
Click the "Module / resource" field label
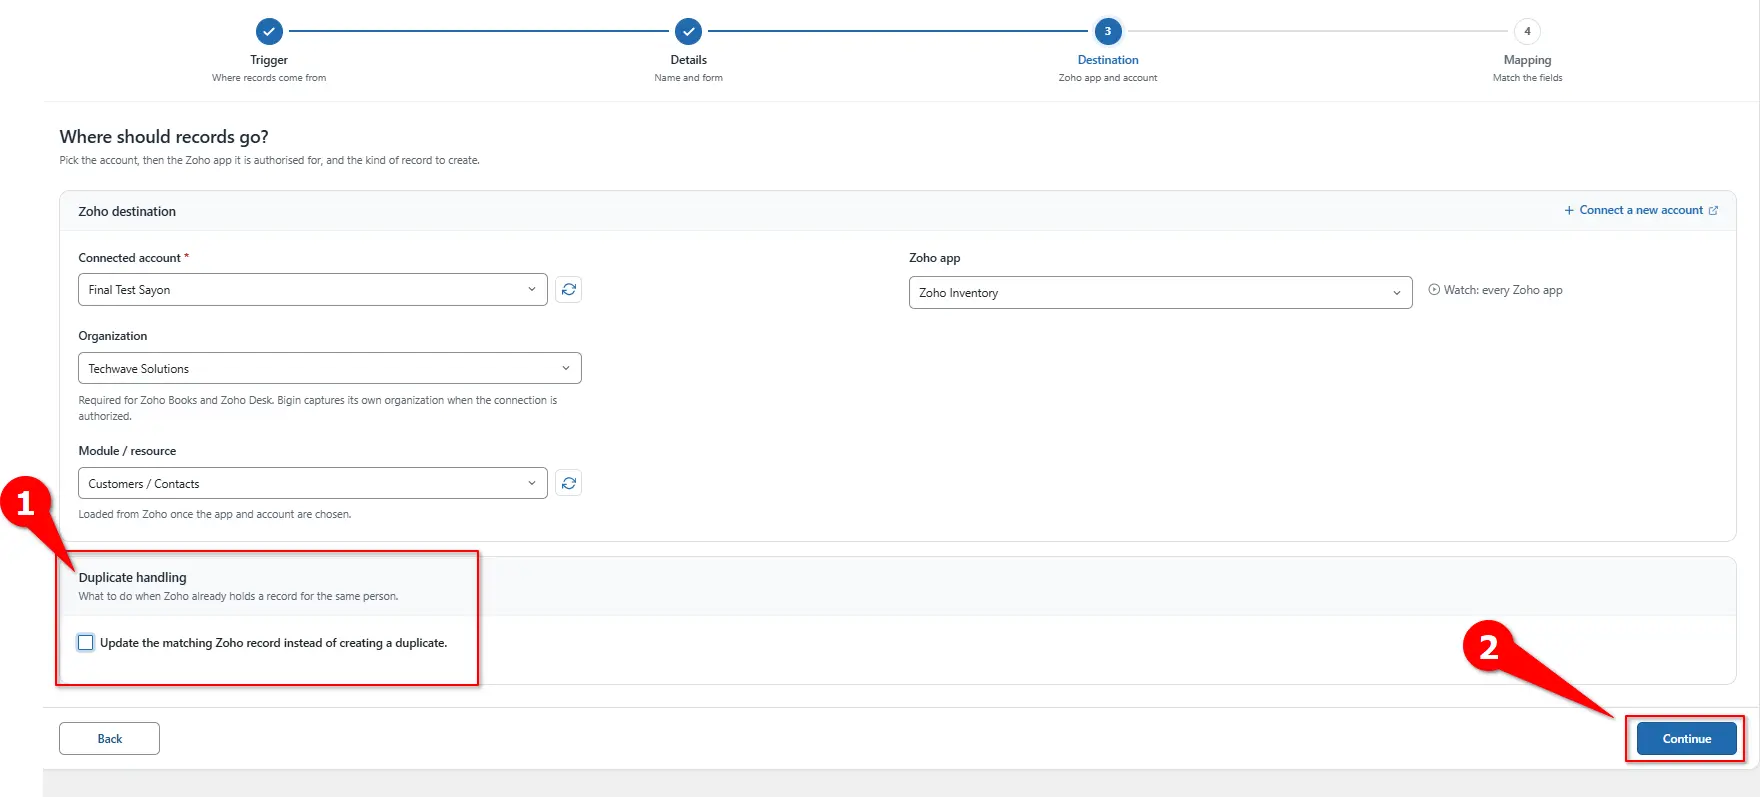[127, 451]
